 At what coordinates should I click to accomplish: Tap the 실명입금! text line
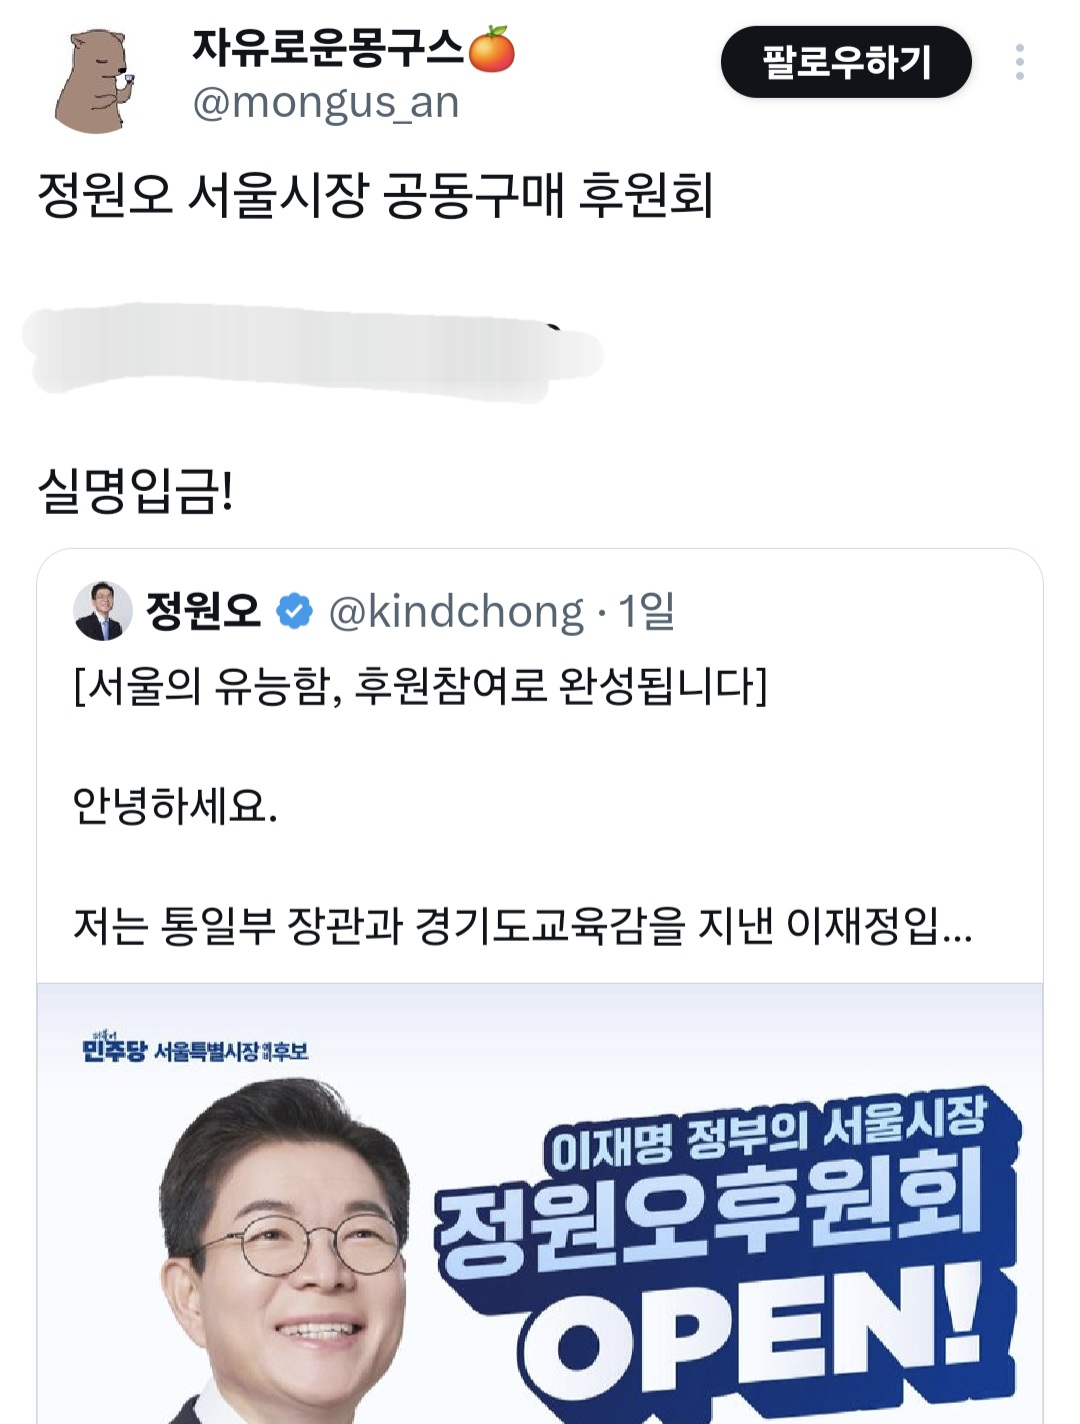135,490
